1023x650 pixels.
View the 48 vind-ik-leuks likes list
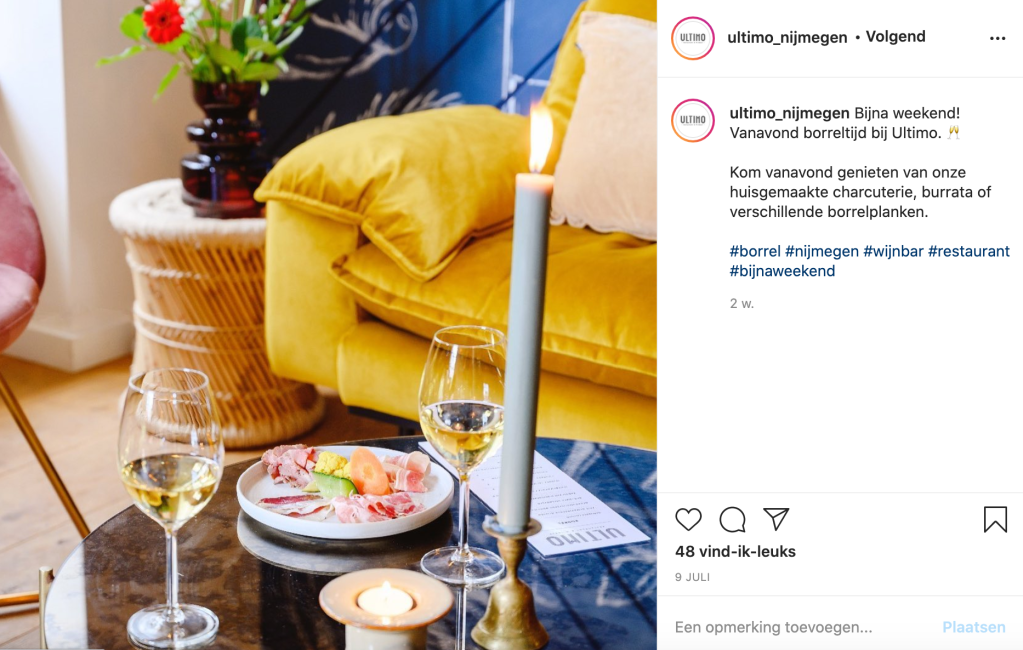(x=735, y=551)
